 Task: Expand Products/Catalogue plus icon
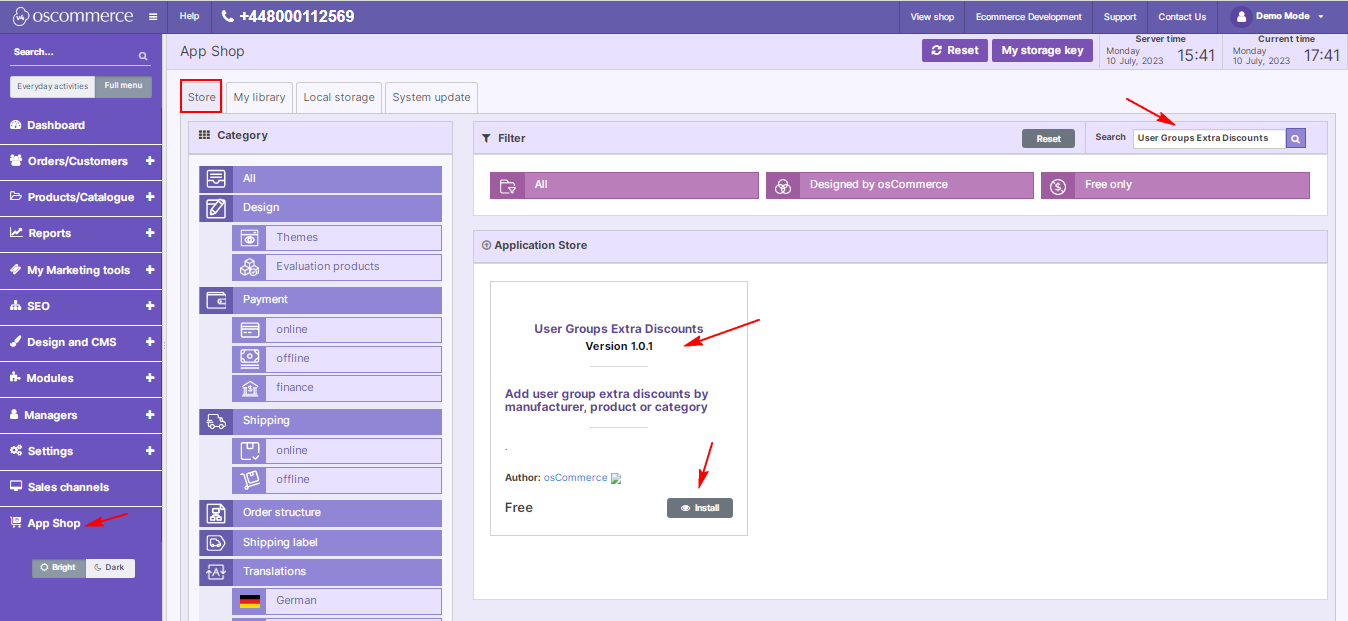coord(150,197)
